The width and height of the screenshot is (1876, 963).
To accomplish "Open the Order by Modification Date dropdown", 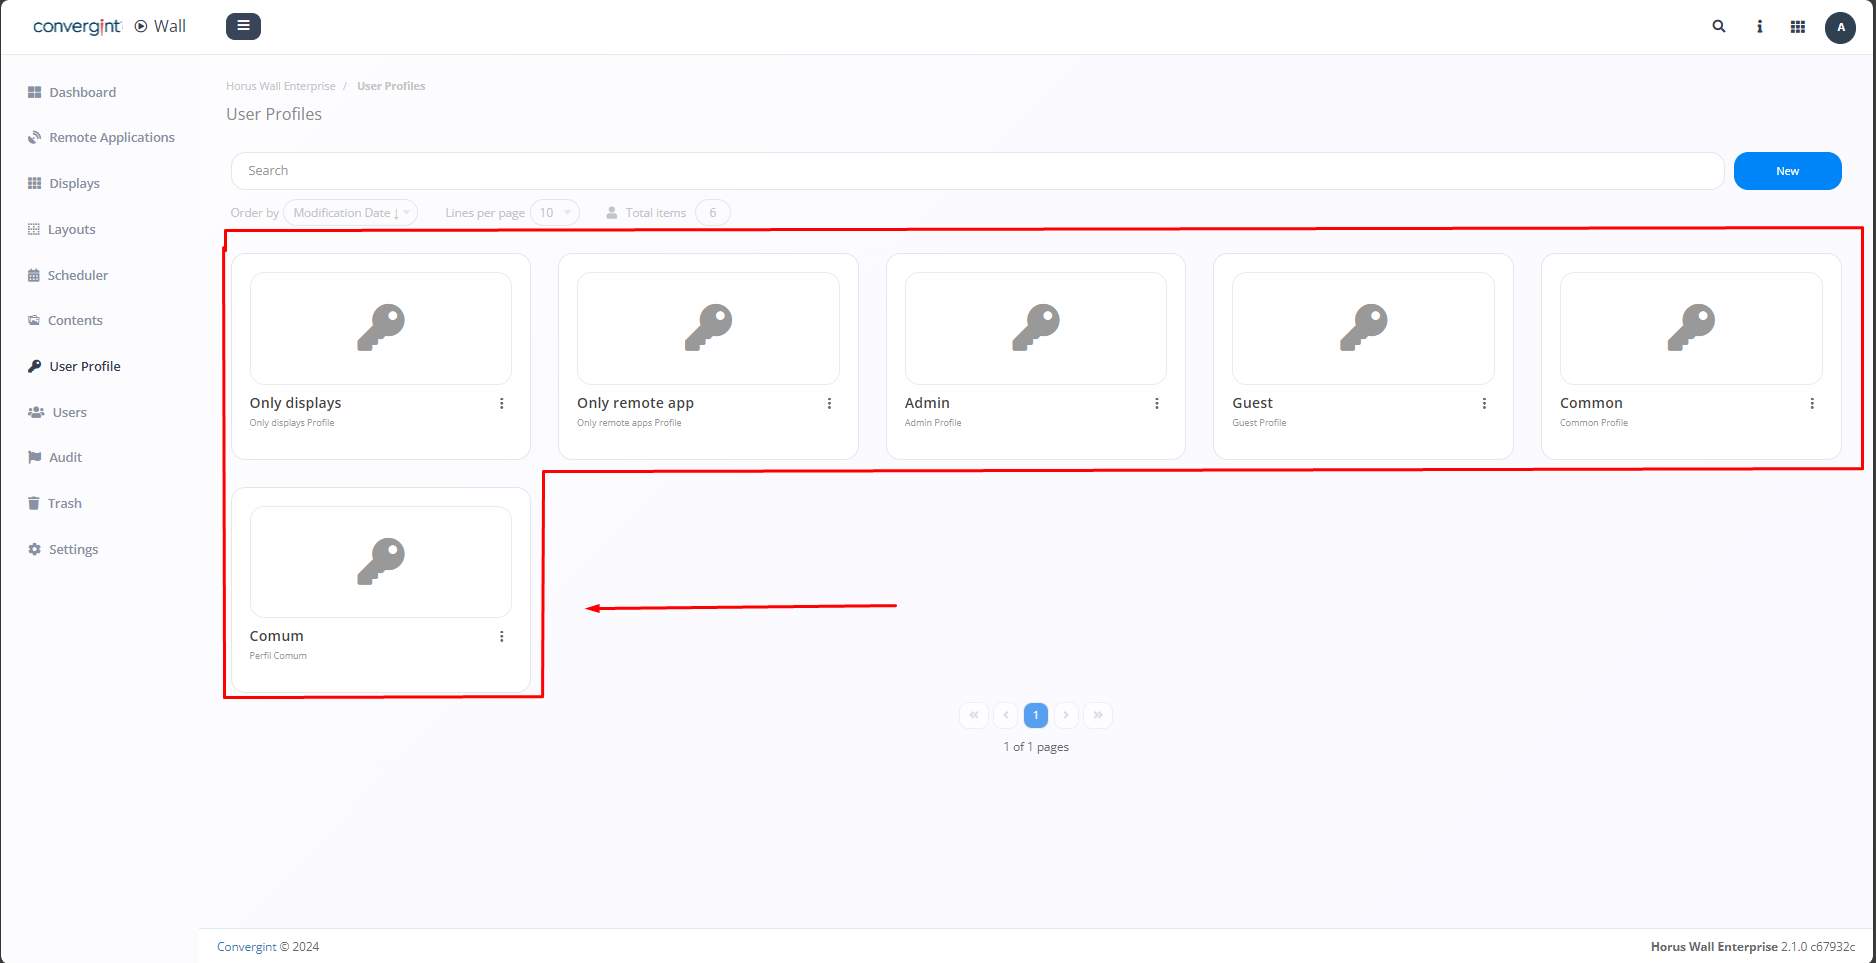I will click(x=349, y=212).
